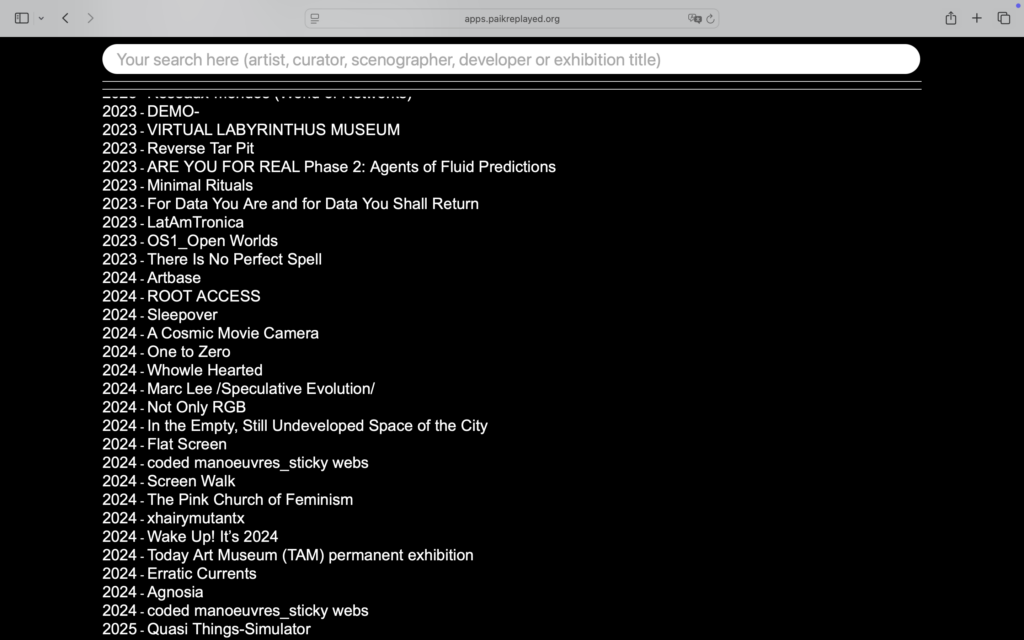Open the page menu icon in address bar
This screenshot has height=640, width=1024.
pyautogui.click(x=315, y=18)
